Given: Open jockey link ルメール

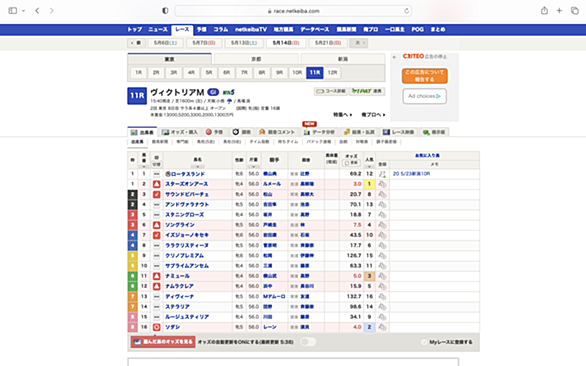Looking at the screenshot, I should 272,184.
